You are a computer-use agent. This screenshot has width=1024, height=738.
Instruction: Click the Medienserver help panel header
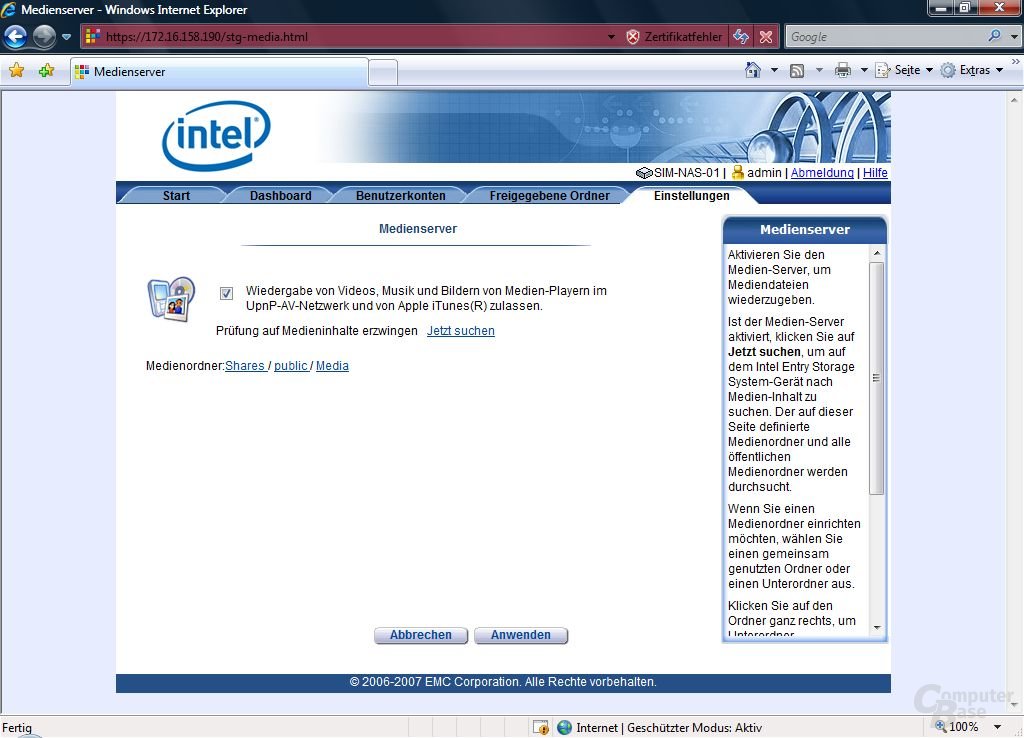pos(805,229)
